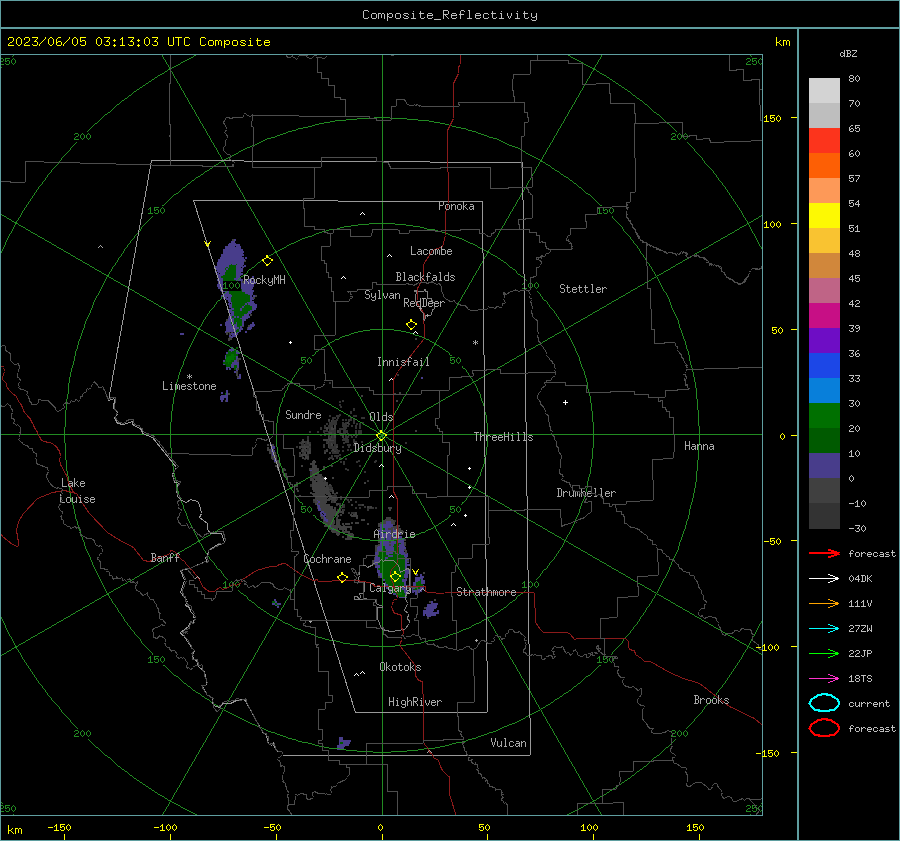Click the cyan 27ZW arrow in legend
The height and width of the screenshot is (841, 900).
[x=824, y=628]
